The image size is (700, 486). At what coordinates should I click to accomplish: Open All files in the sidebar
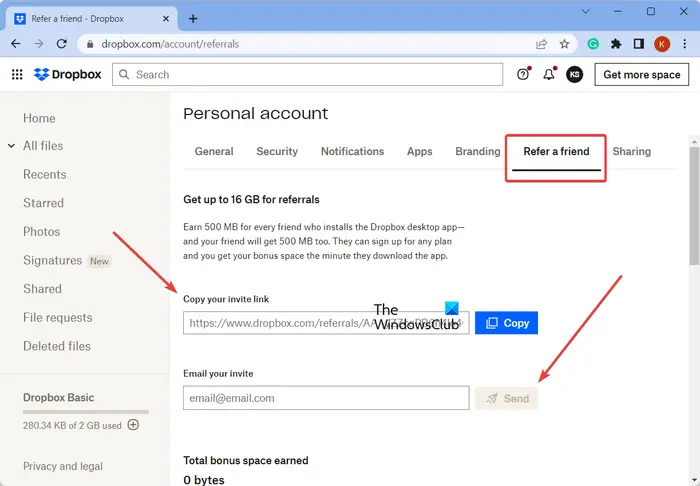(x=43, y=145)
